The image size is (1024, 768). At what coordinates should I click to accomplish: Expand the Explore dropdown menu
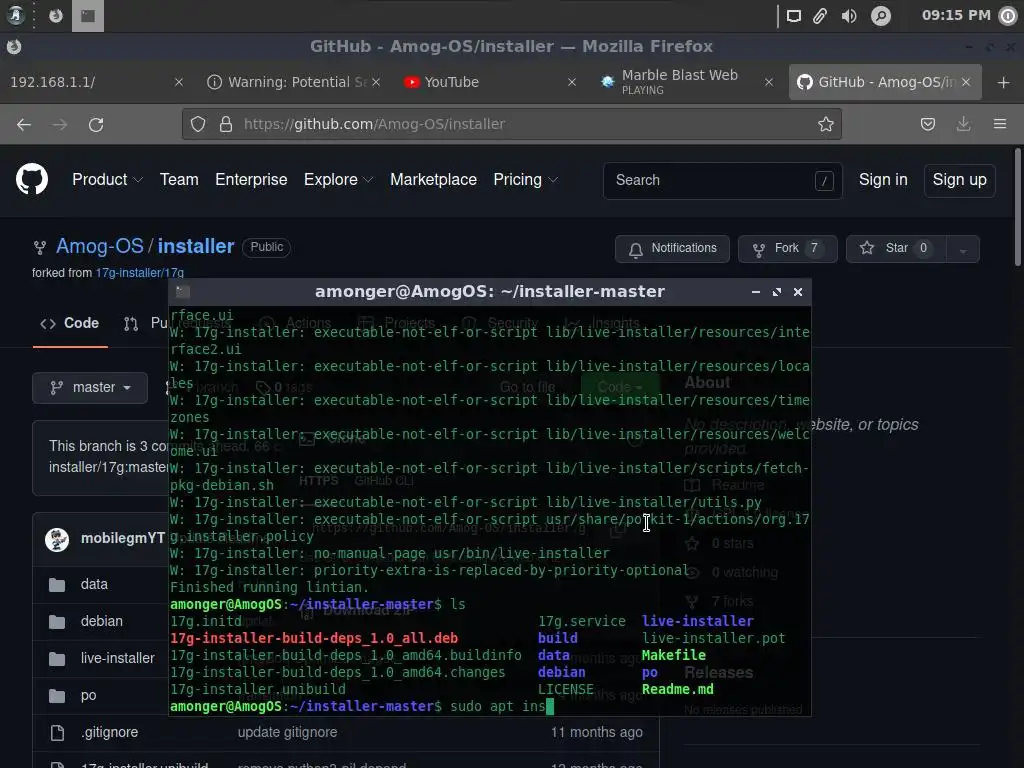338,180
